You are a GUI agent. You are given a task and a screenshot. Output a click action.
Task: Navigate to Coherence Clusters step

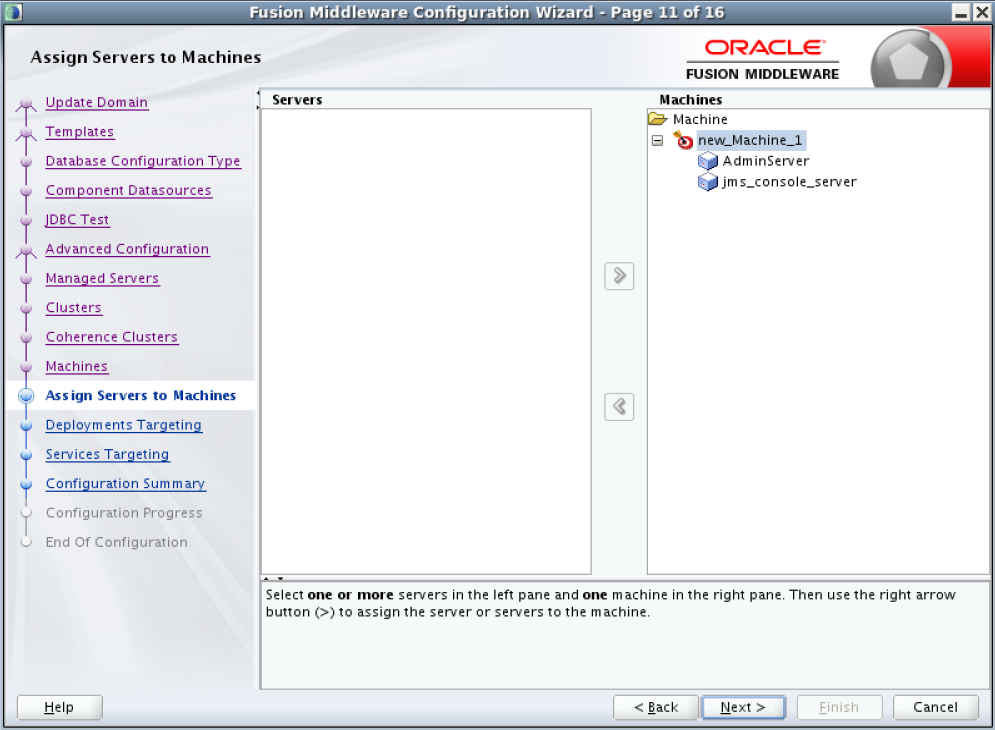coord(112,337)
